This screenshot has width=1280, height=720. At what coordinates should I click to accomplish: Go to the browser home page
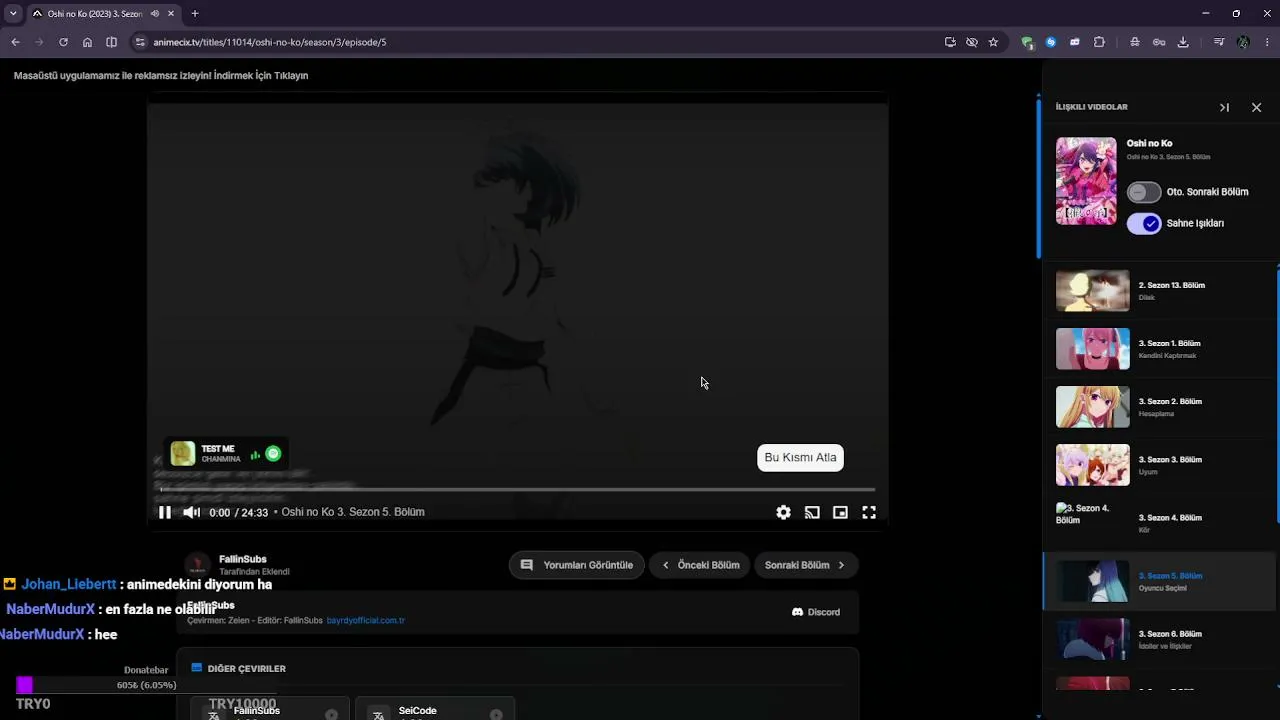click(87, 42)
